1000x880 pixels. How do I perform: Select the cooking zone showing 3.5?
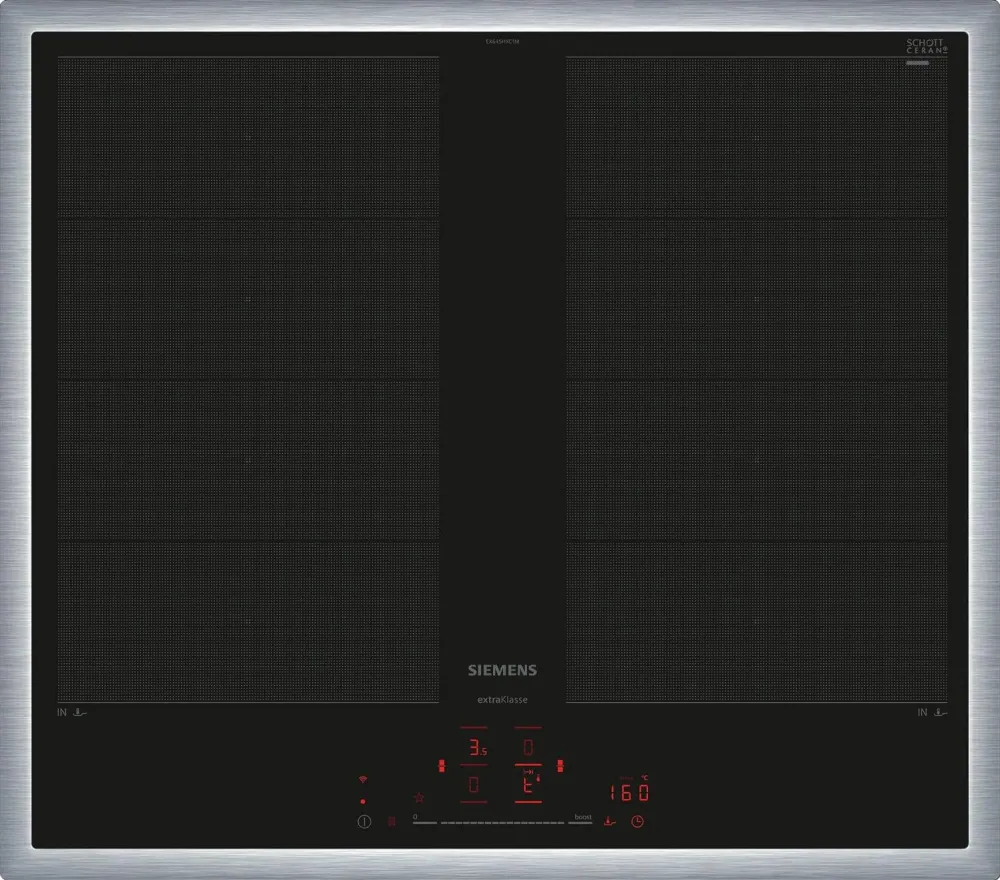point(478,747)
